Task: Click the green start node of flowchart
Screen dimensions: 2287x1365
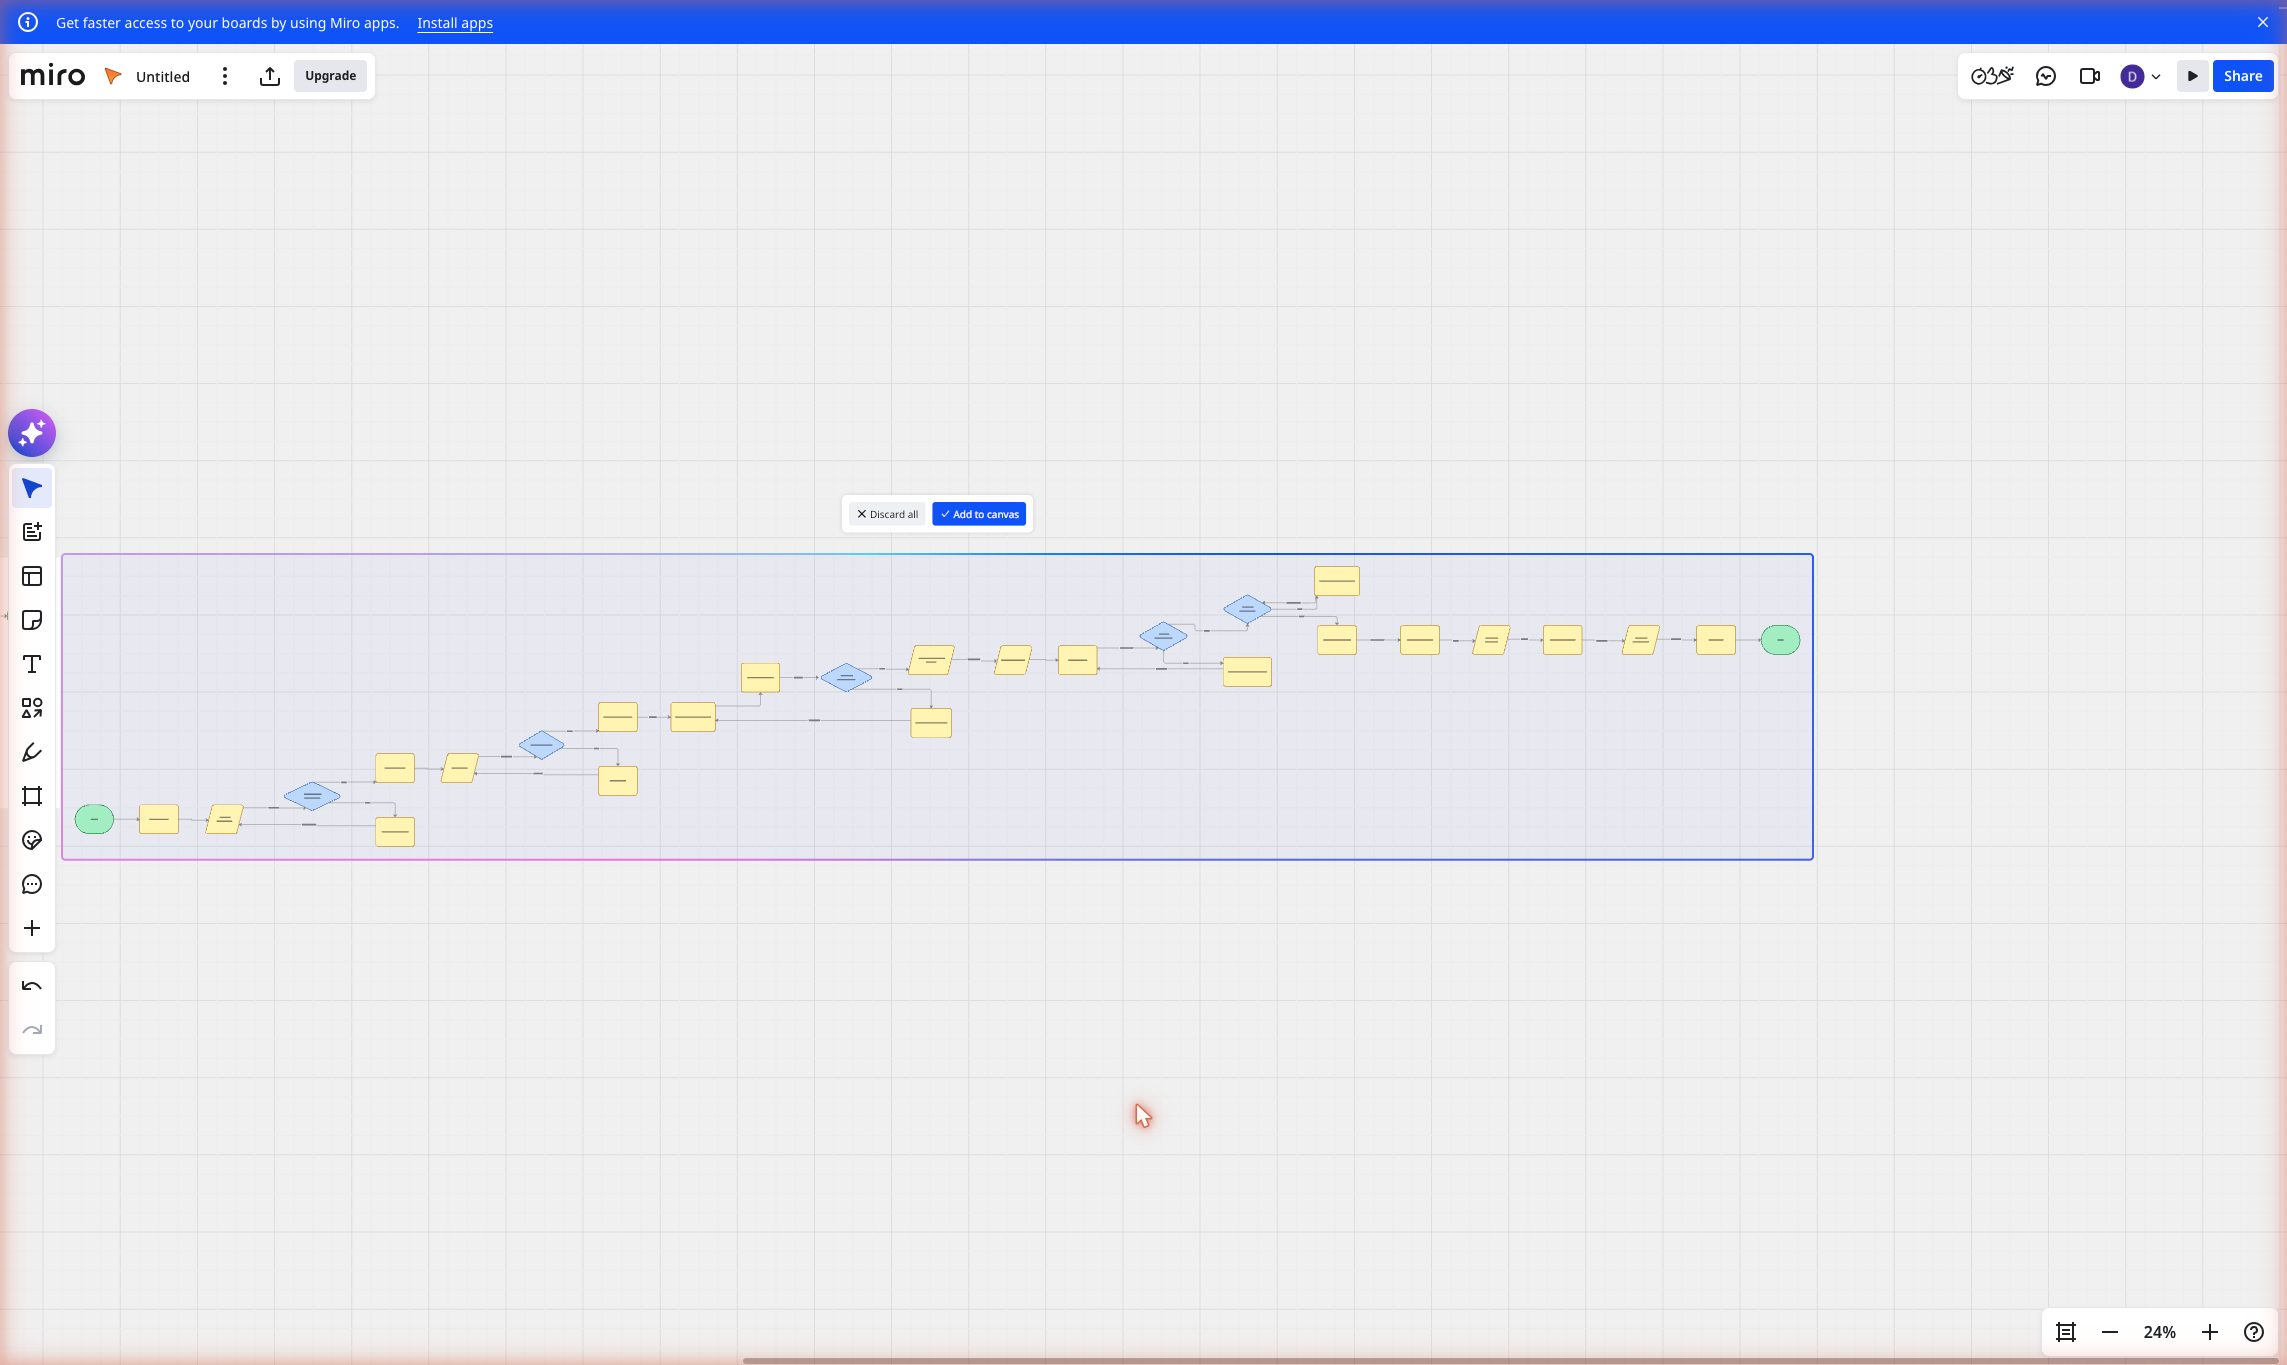Action: 94,819
